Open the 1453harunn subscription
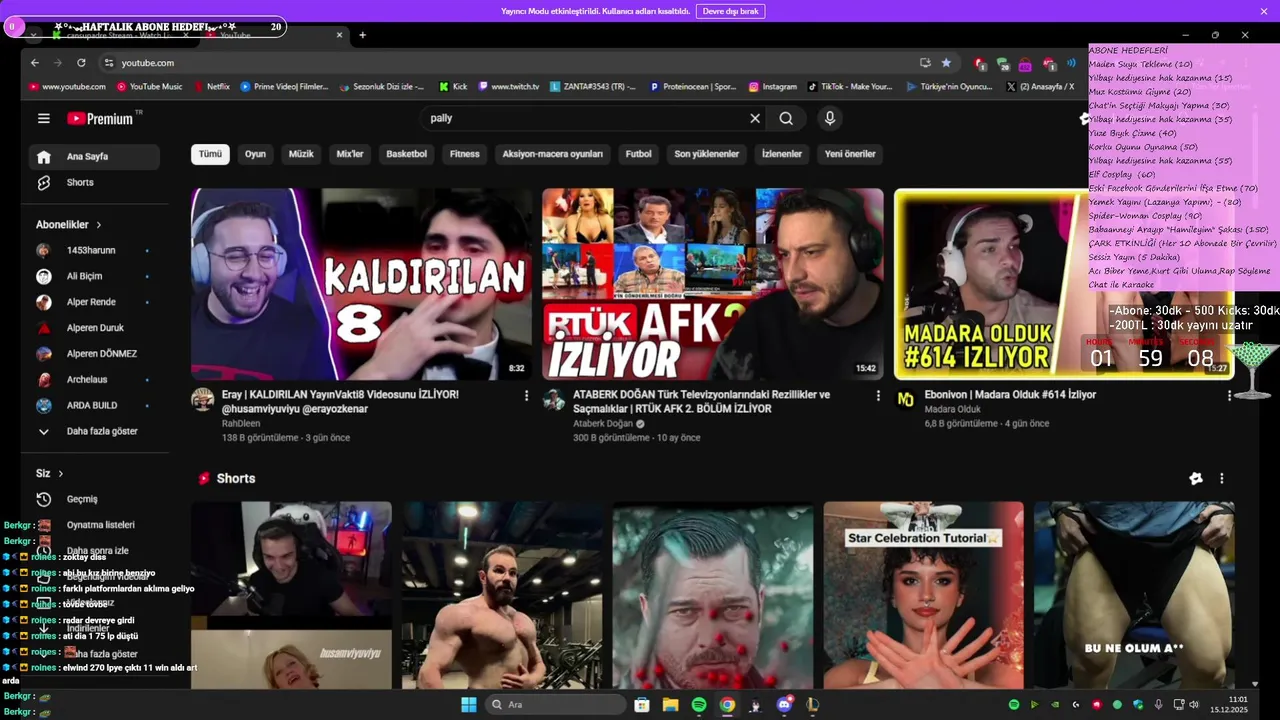Image resolution: width=1280 pixels, height=720 pixels. (x=95, y=250)
